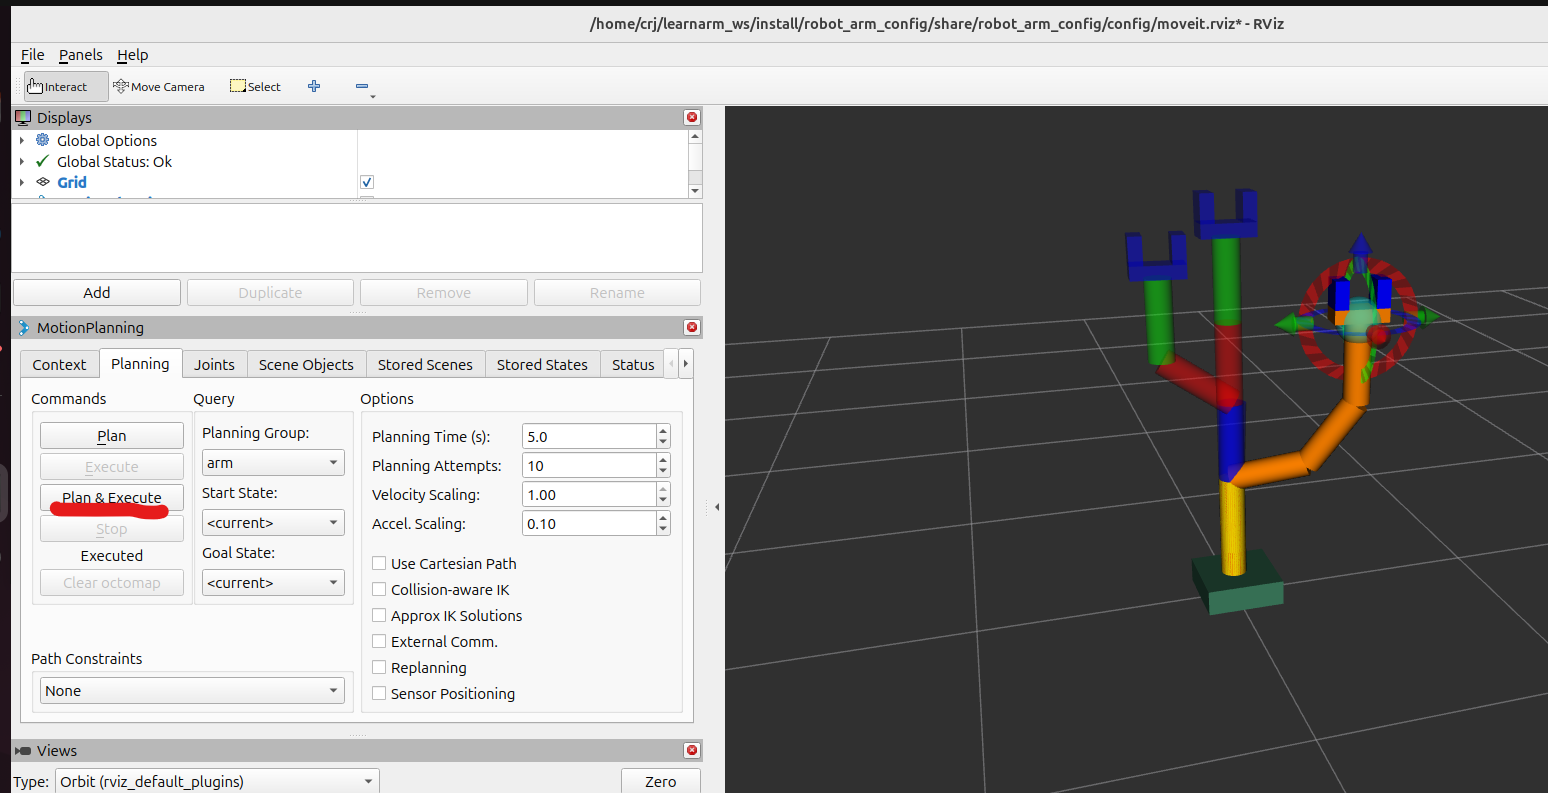Screen dimensions: 1548x793
Task: Open the view Type dropdown
Action: 217,781
